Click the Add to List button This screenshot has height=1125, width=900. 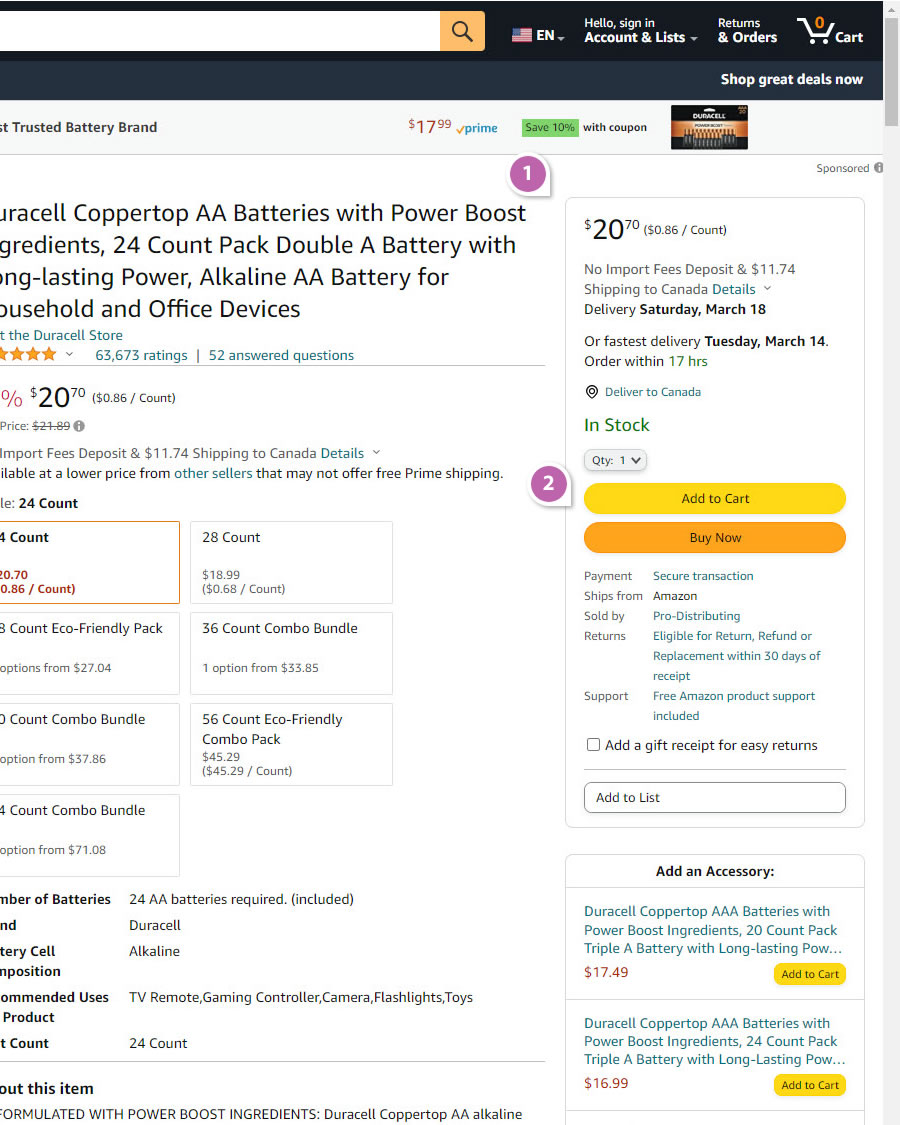(x=714, y=797)
